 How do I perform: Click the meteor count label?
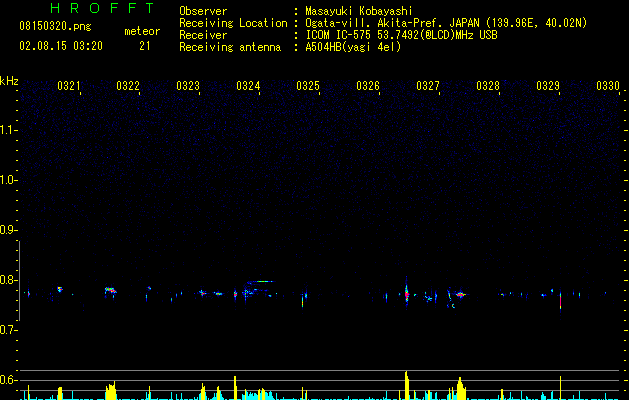click(x=142, y=31)
